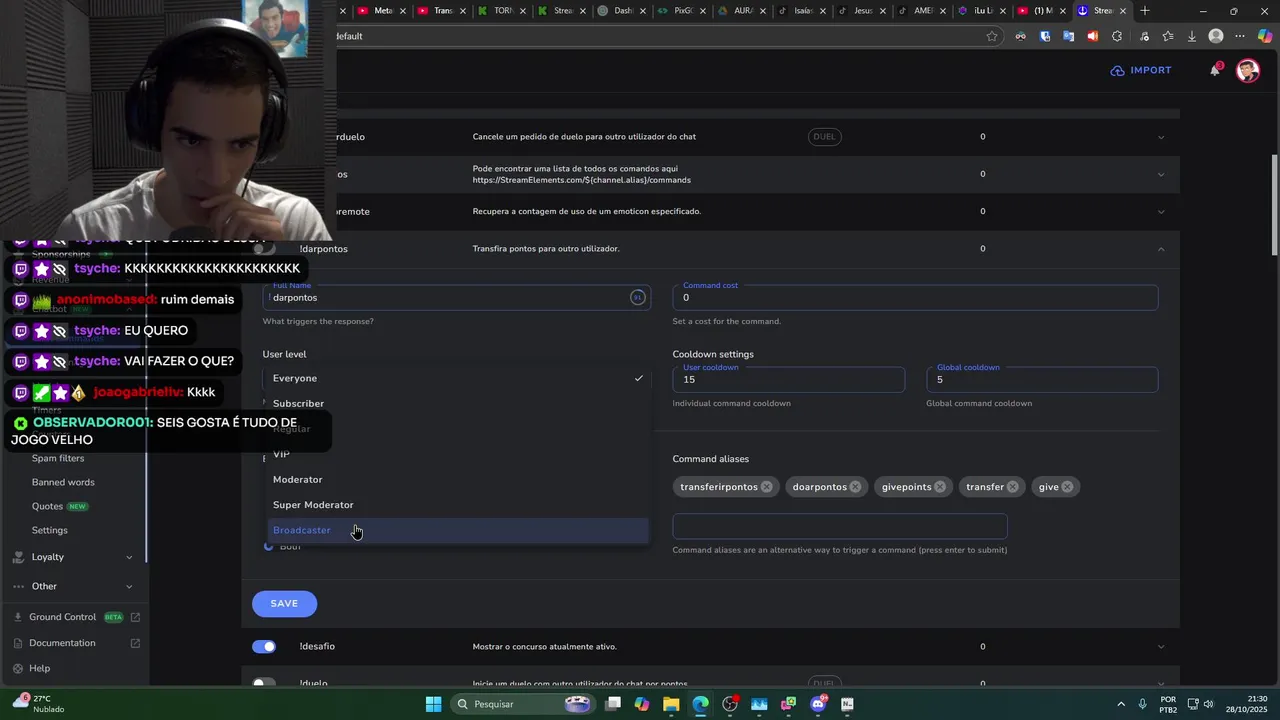The image size is (1280, 720).
Task: Open Ground Control in sidebar
Action: pos(62,617)
